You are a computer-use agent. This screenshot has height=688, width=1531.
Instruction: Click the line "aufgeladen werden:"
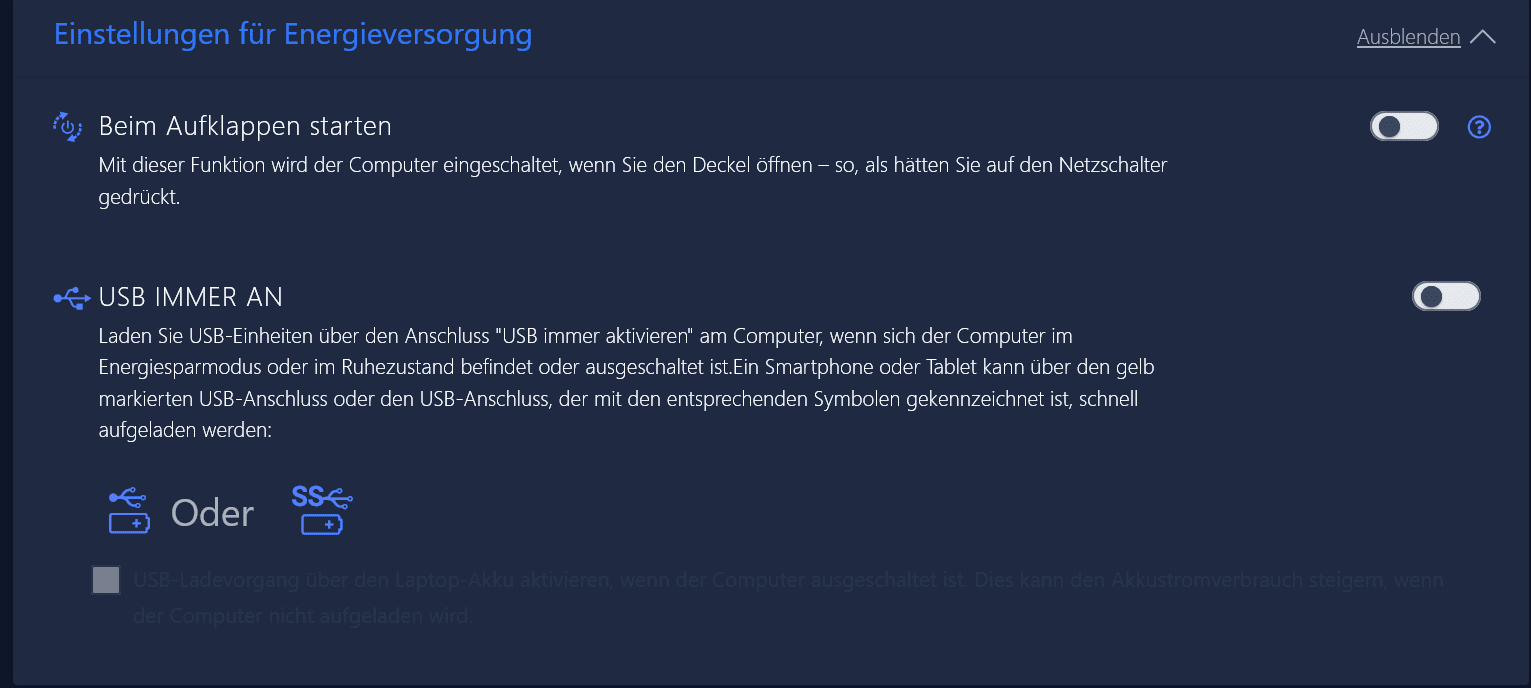point(186,431)
